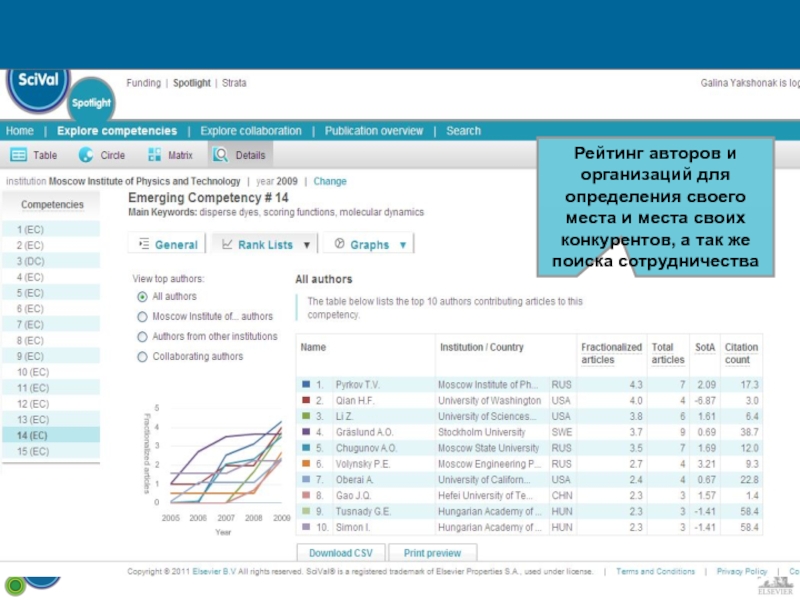Click University of Washington institution cell
800x600 pixels.
point(489,401)
